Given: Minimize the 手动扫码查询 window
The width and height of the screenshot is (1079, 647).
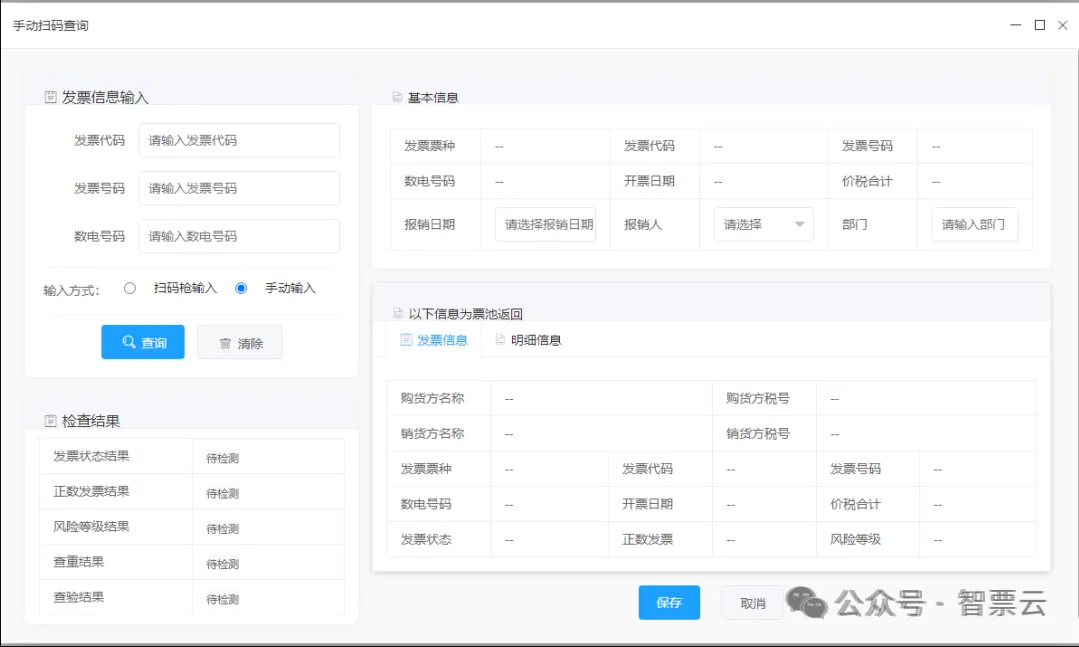Looking at the screenshot, I should tap(1016, 25).
